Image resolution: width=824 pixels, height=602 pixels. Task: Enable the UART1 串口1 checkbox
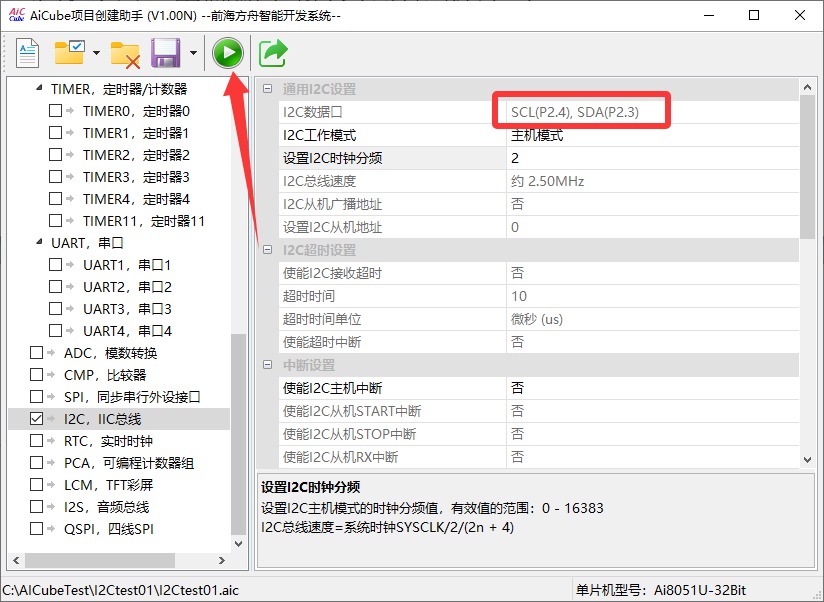[55, 264]
